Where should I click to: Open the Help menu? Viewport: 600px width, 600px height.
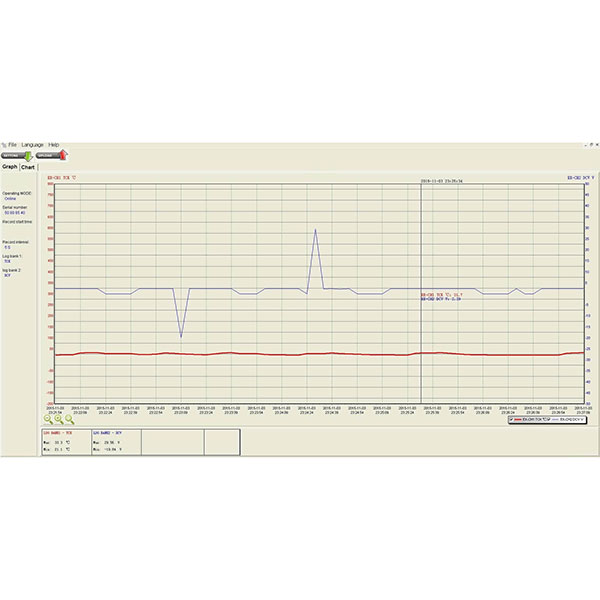tap(54, 145)
